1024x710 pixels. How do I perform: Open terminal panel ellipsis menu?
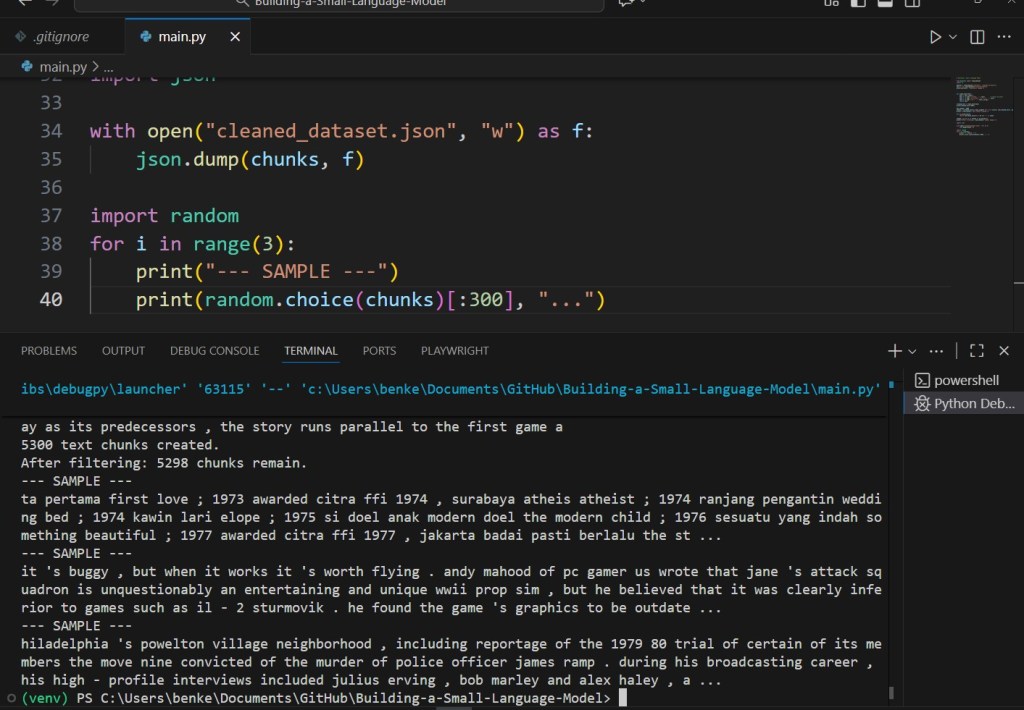pos(936,351)
